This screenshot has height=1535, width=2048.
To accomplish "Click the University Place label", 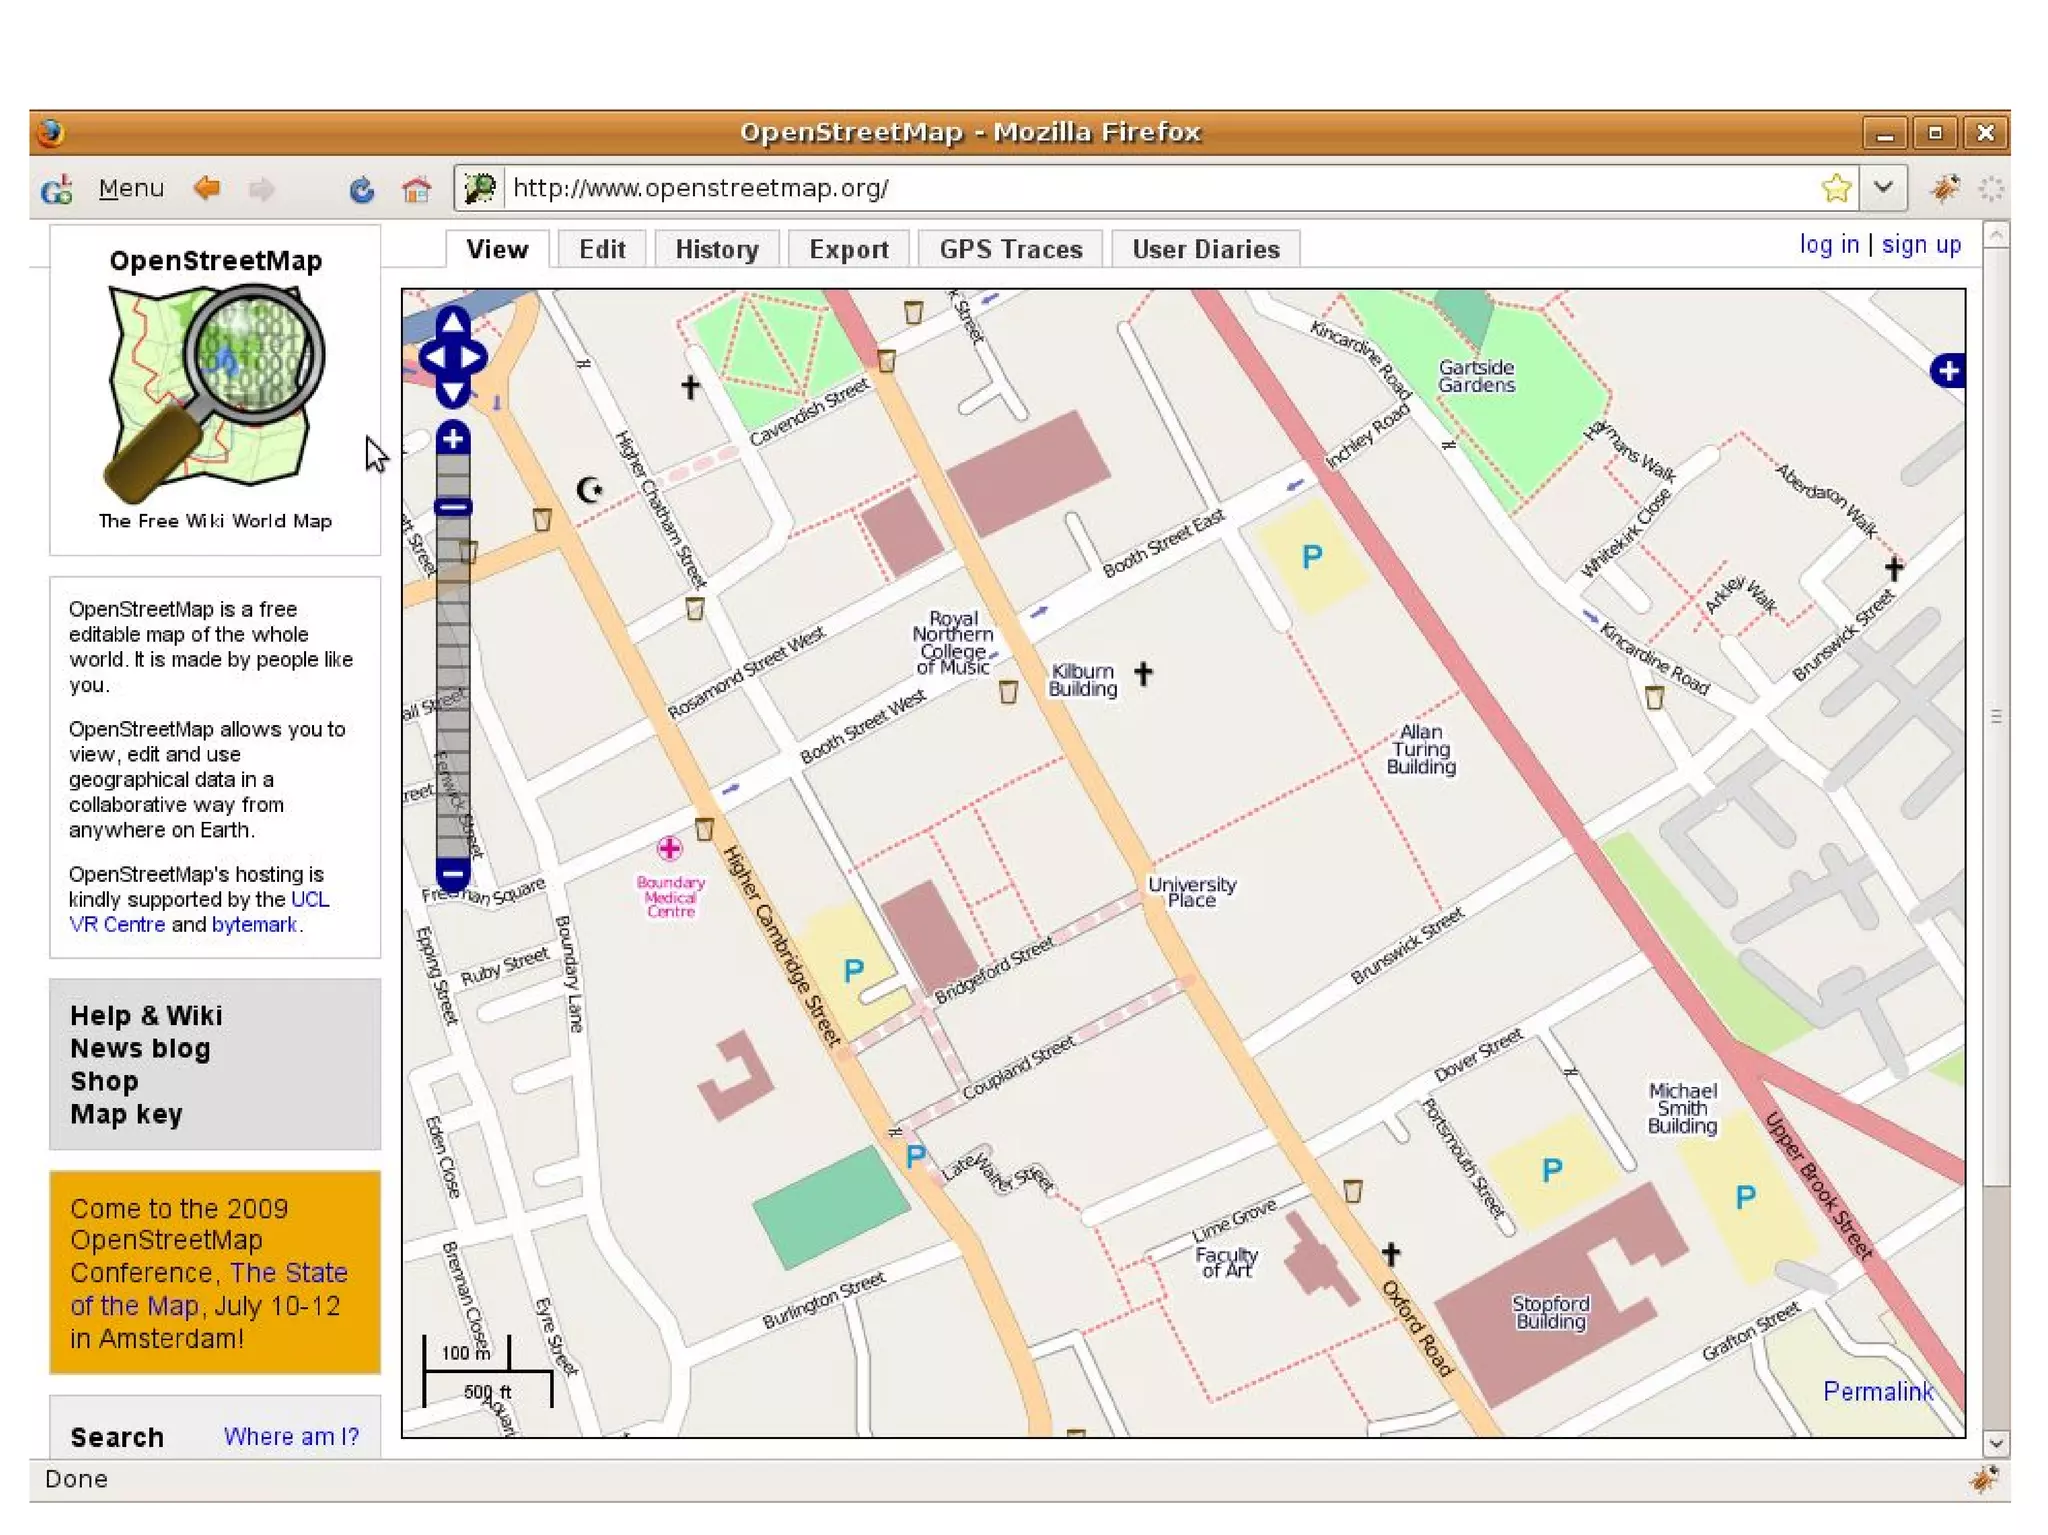I will click(x=1191, y=892).
